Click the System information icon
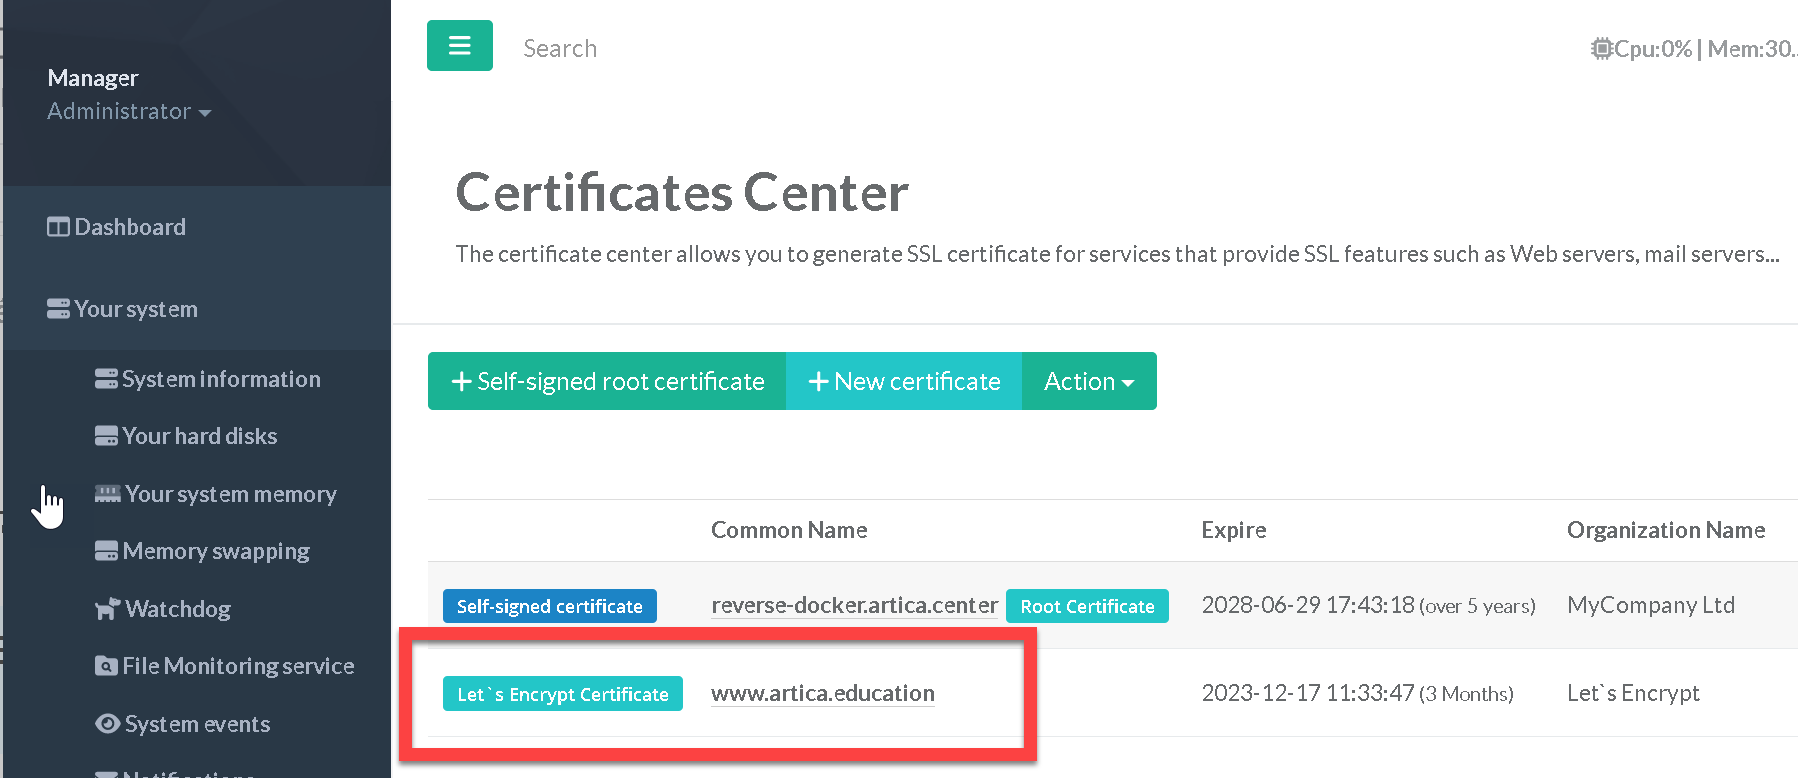 pyautogui.click(x=106, y=379)
